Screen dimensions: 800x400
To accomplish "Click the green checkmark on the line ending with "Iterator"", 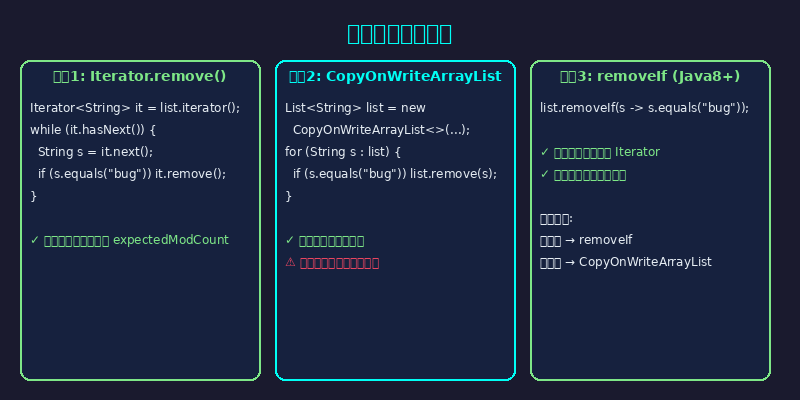I will click(545, 152).
